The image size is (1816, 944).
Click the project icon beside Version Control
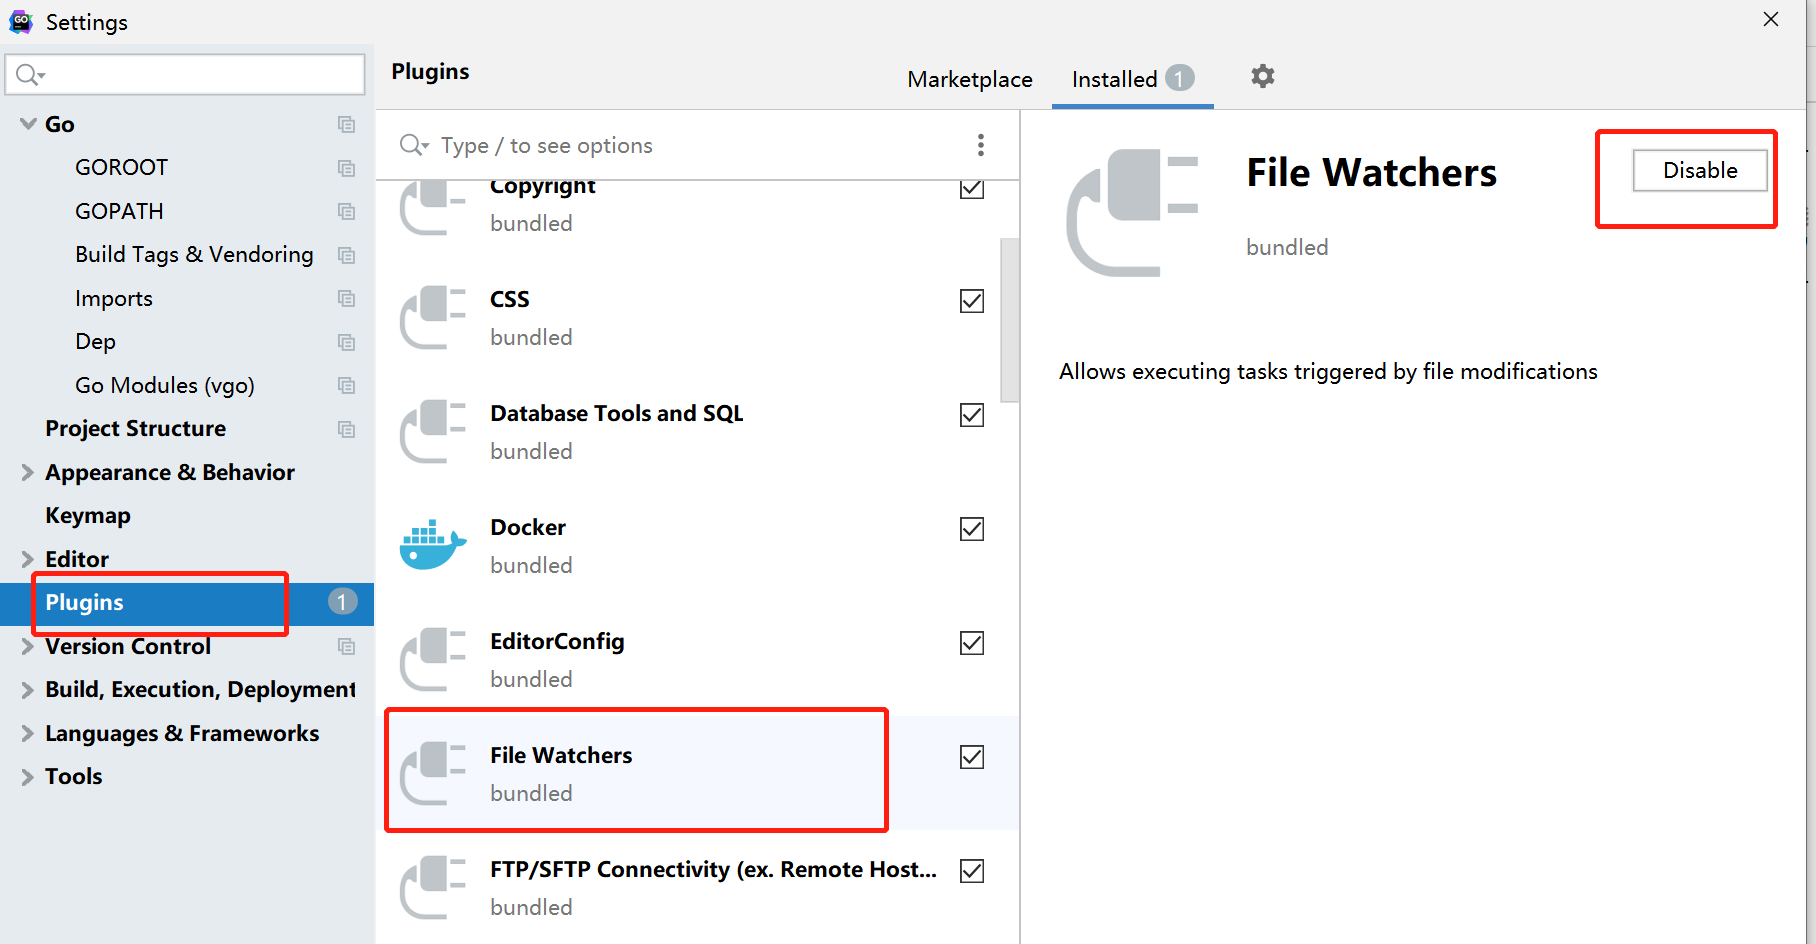(346, 646)
